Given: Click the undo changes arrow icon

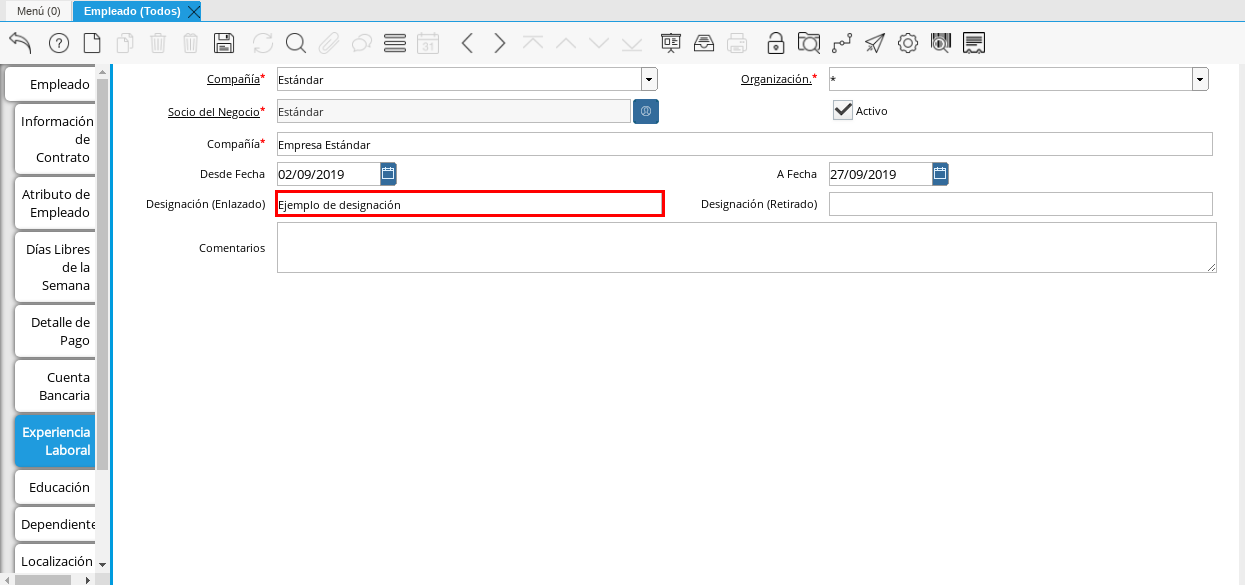Looking at the screenshot, I should click(x=21, y=43).
